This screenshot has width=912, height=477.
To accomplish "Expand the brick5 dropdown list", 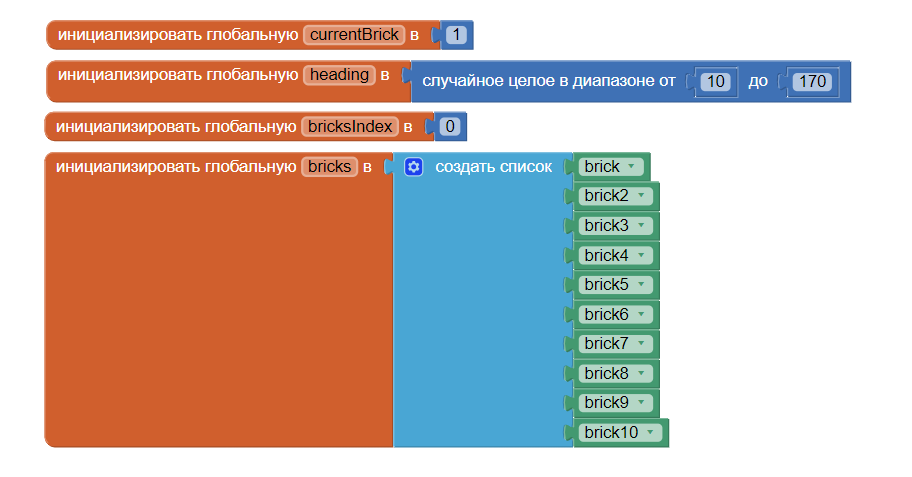I will (639, 285).
